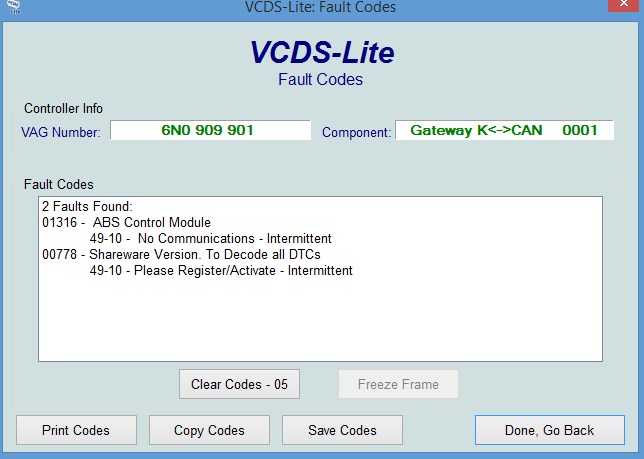Select the Component field Gateway K<->CAN
Image resolution: width=644 pixels, height=459 pixels.
coord(504,130)
